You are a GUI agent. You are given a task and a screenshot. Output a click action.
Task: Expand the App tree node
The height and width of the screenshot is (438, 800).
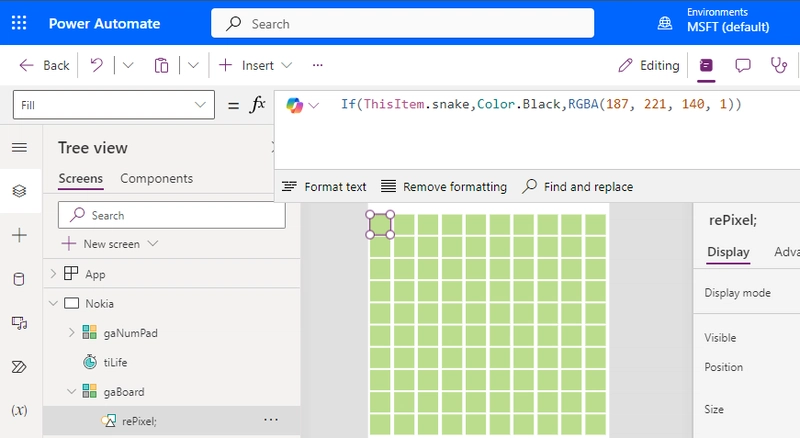click(x=53, y=274)
